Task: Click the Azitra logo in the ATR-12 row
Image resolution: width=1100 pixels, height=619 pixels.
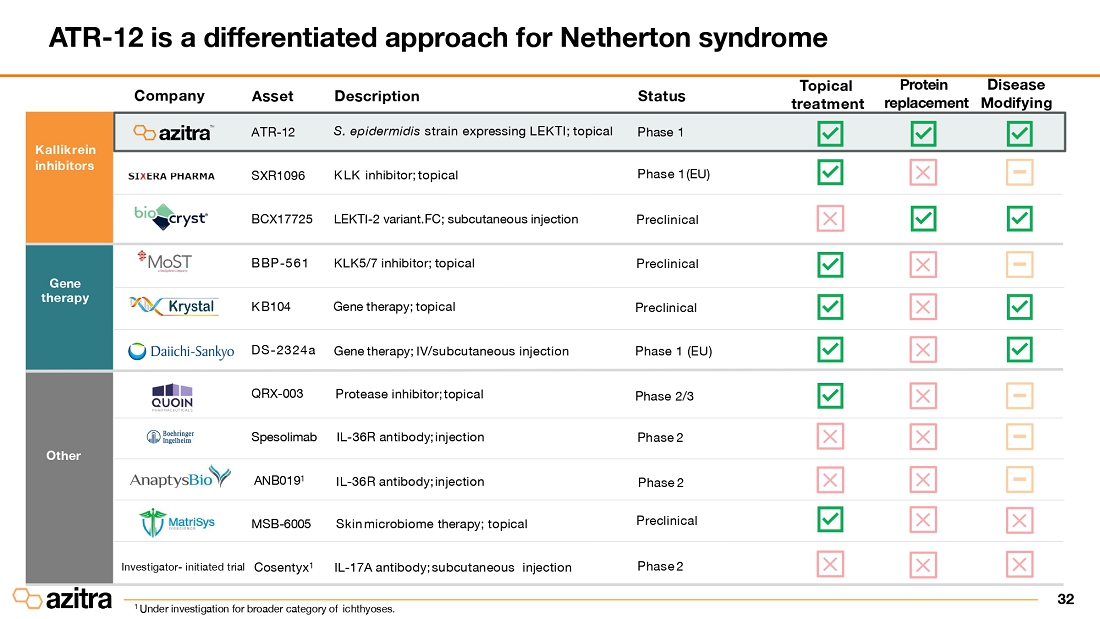Action: click(173, 132)
